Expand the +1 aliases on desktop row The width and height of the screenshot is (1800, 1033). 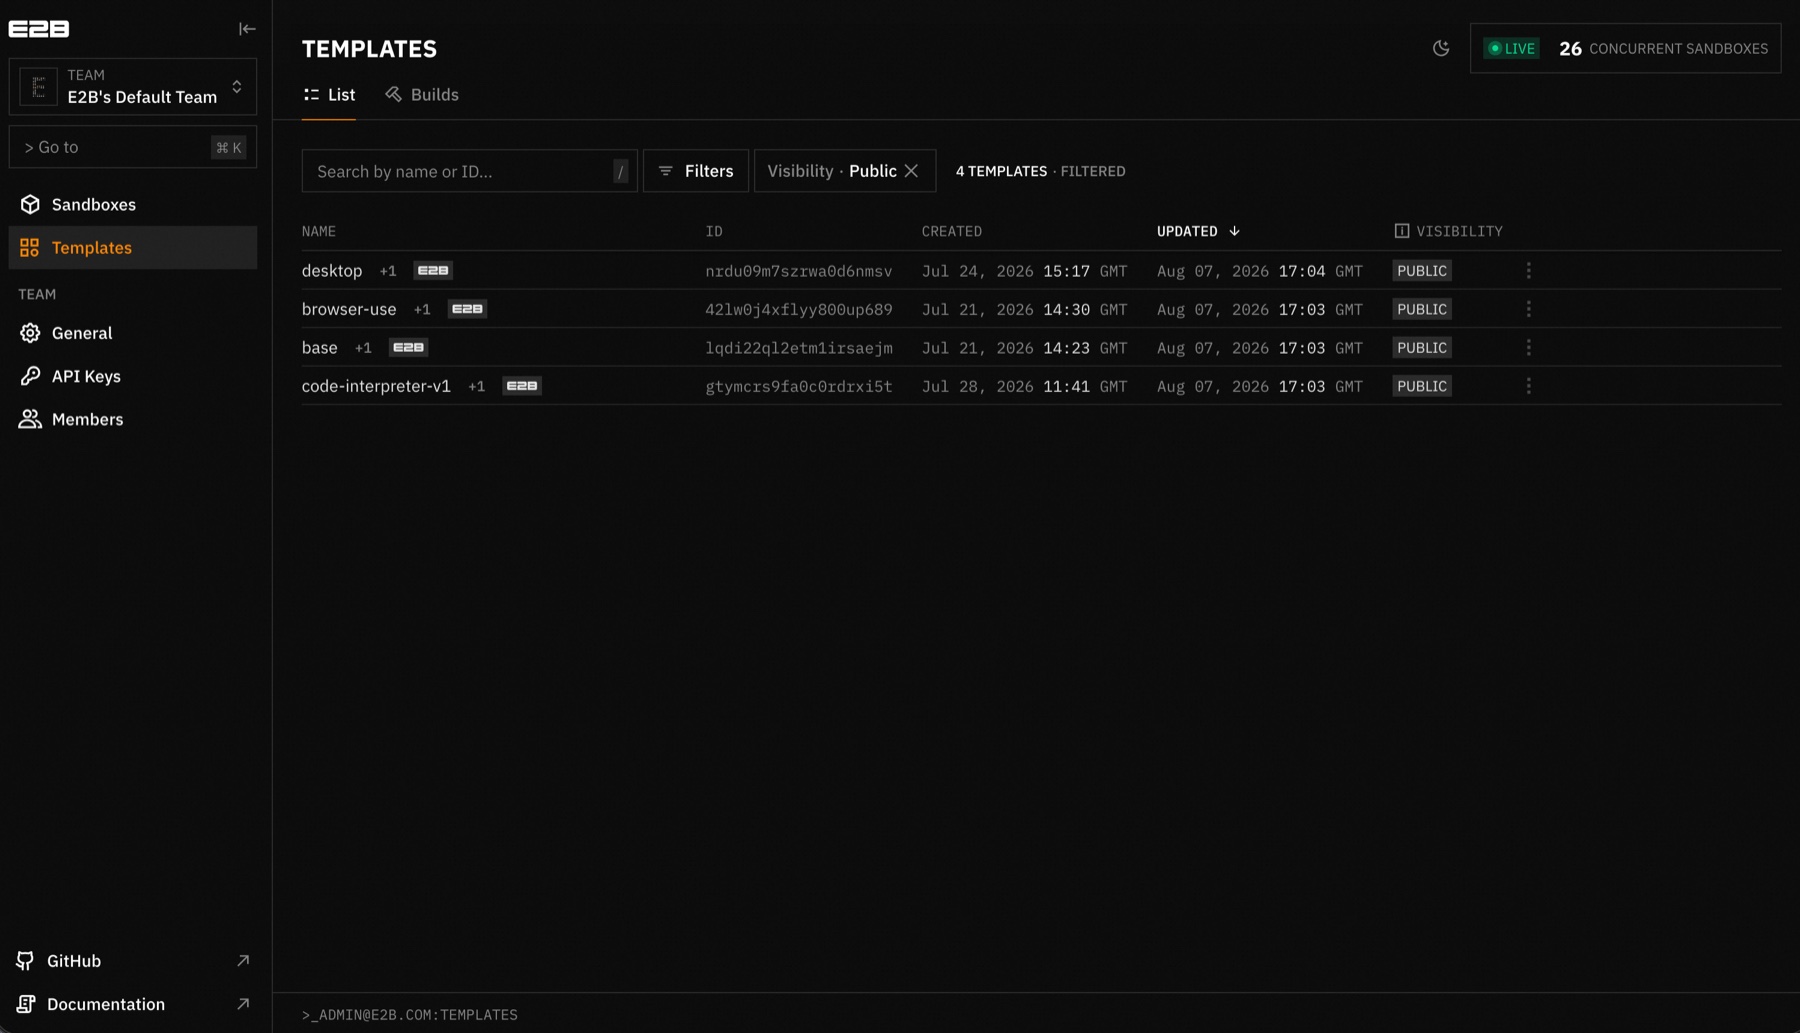[x=388, y=271]
